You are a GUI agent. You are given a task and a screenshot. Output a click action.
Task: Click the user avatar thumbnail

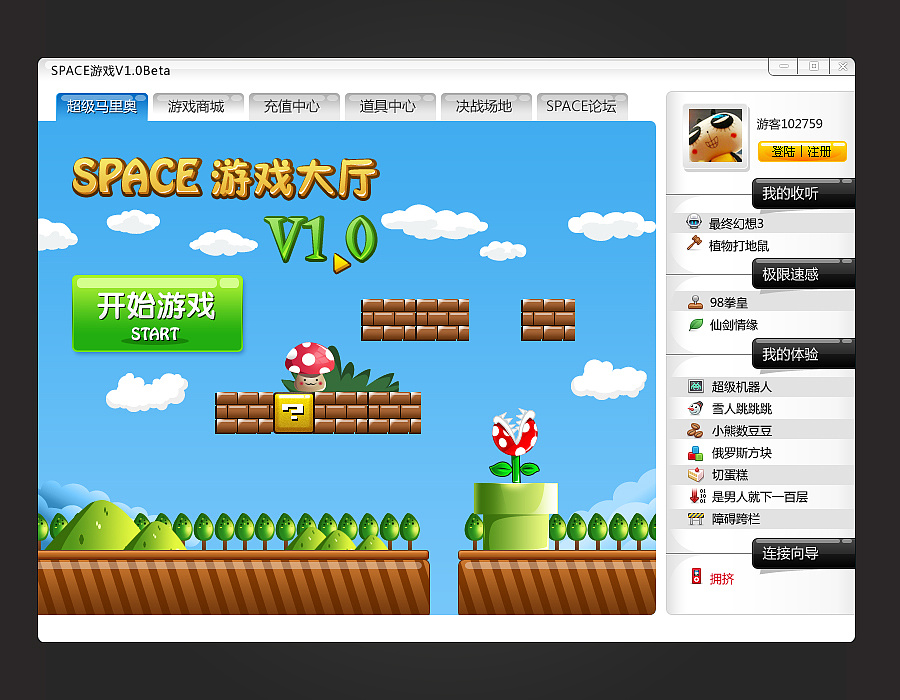tap(716, 136)
